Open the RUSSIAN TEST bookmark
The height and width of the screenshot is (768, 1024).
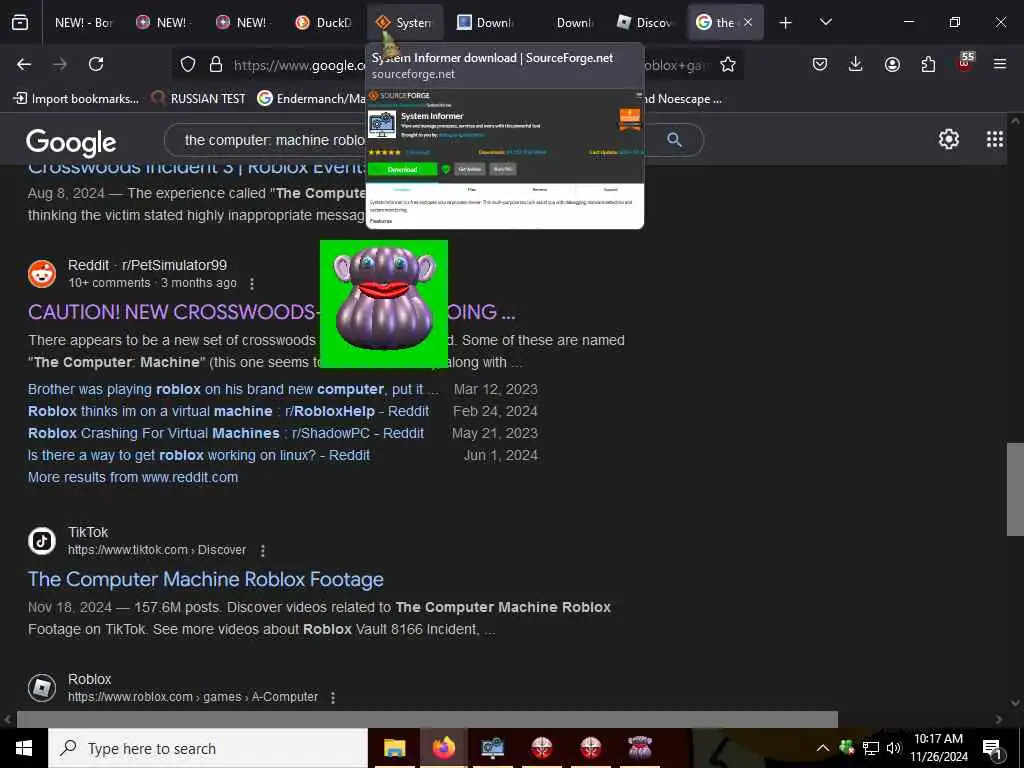(198, 99)
